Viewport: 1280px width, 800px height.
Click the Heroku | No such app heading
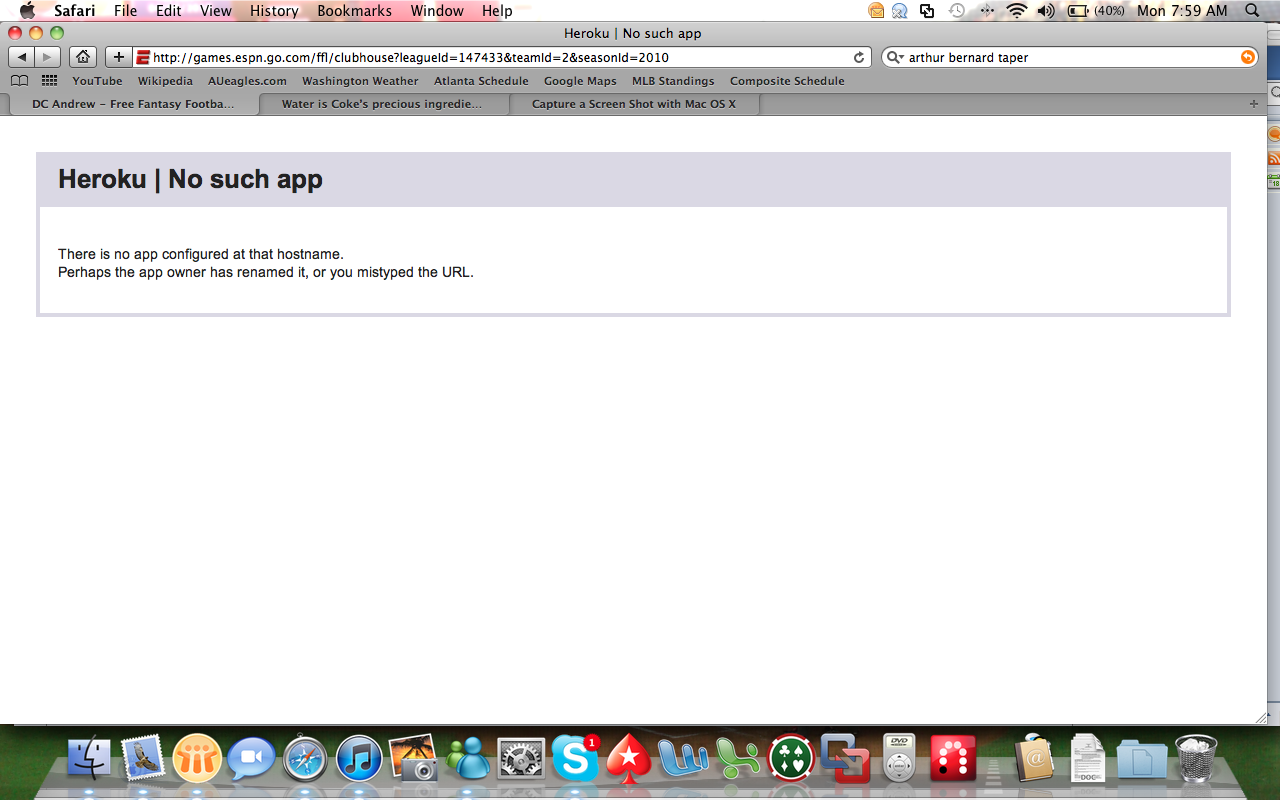pos(190,179)
